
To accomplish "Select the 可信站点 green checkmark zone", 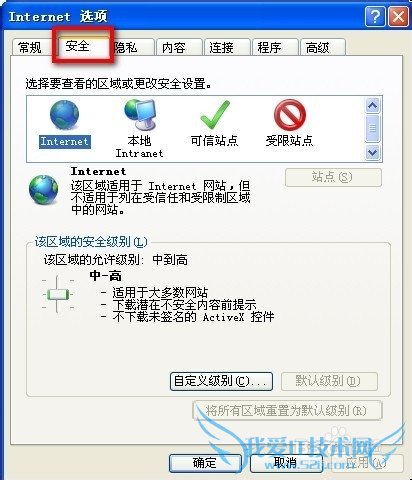I will 215,115.
